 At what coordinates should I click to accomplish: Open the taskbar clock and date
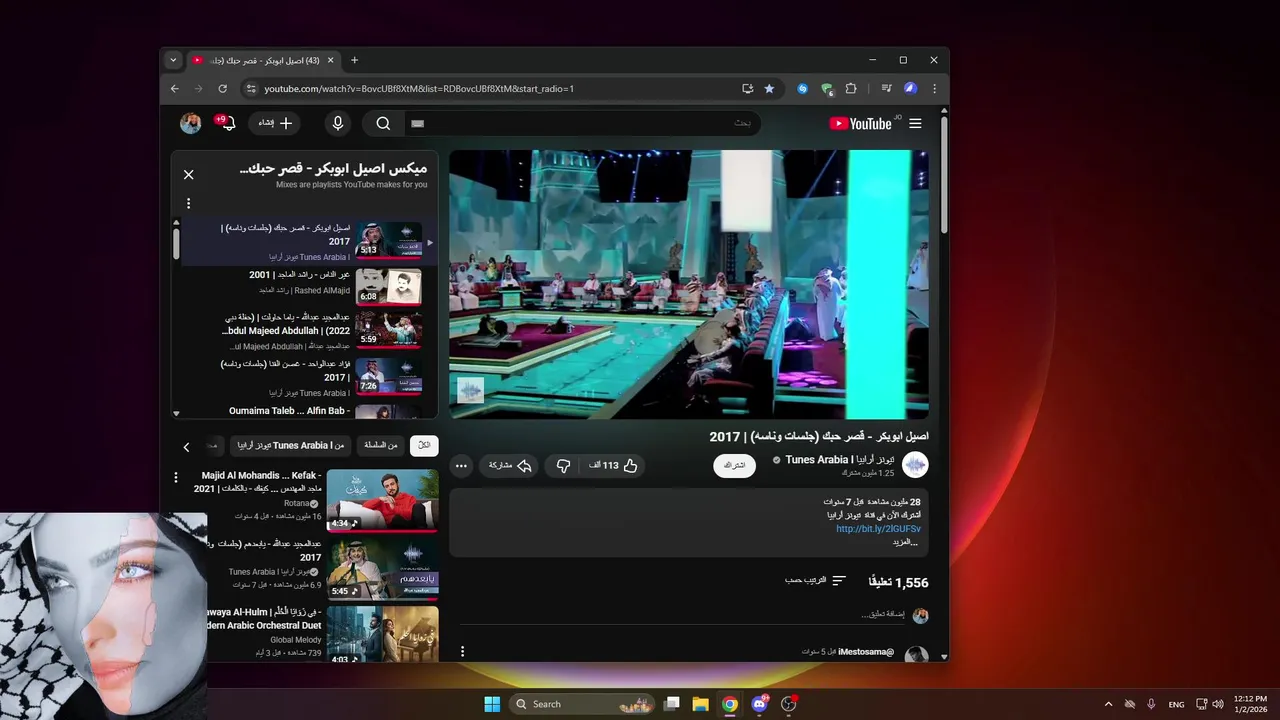1250,704
